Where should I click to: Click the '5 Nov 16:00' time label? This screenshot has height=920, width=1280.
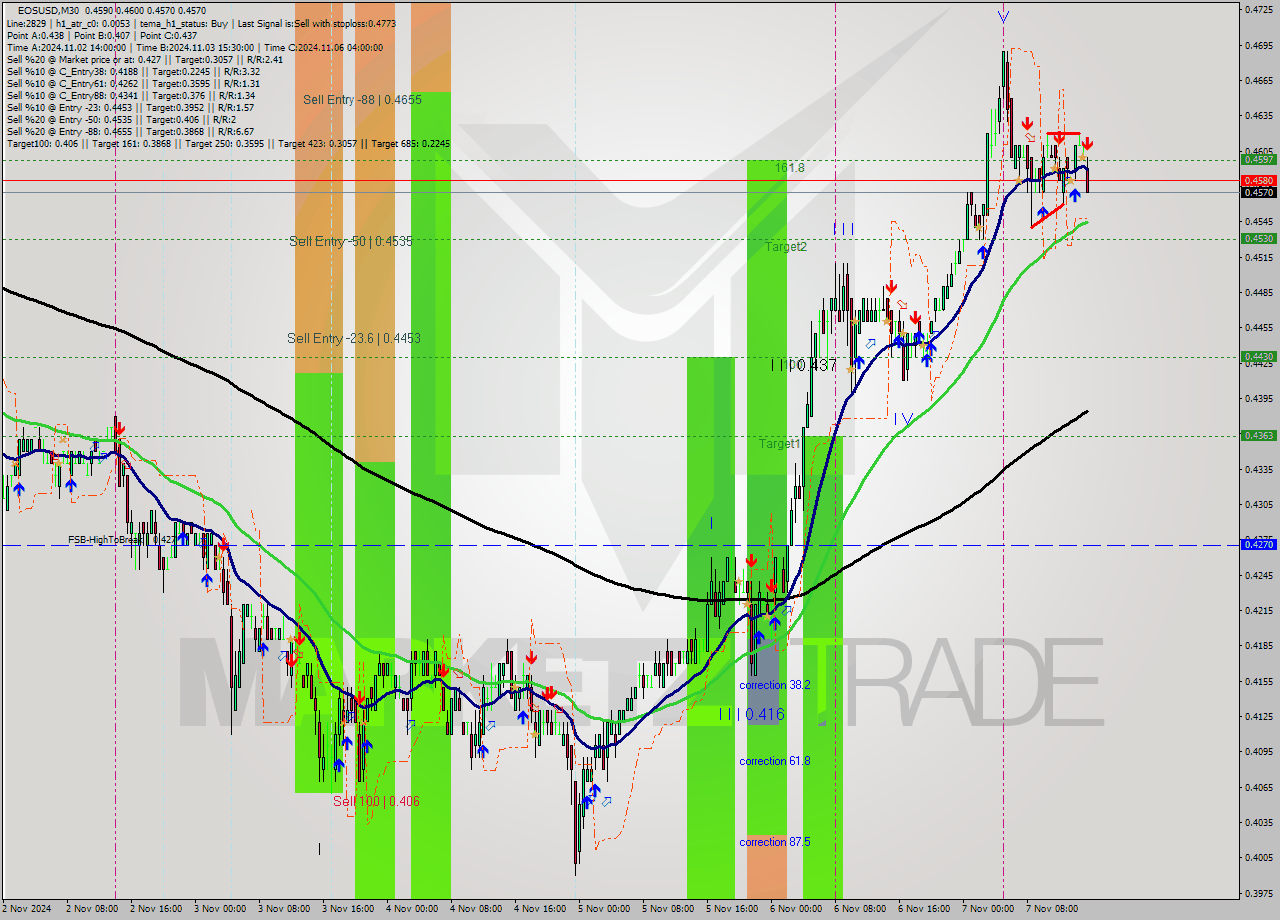pyautogui.click(x=732, y=909)
